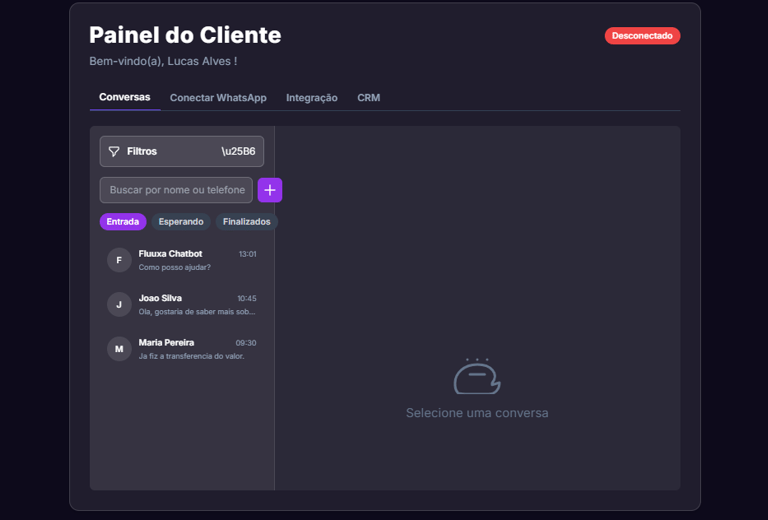Click the J avatar of Joao Silva
The width and height of the screenshot is (768, 520).
tap(119, 305)
